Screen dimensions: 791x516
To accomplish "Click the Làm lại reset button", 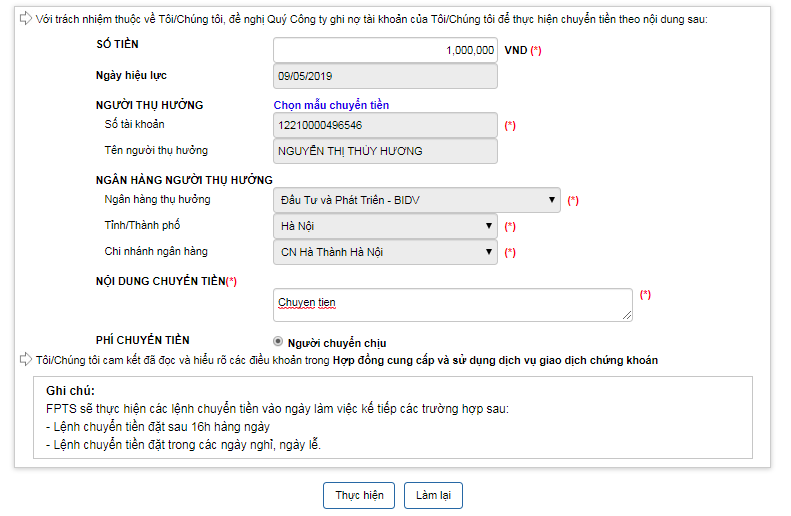I will (x=433, y=495).
